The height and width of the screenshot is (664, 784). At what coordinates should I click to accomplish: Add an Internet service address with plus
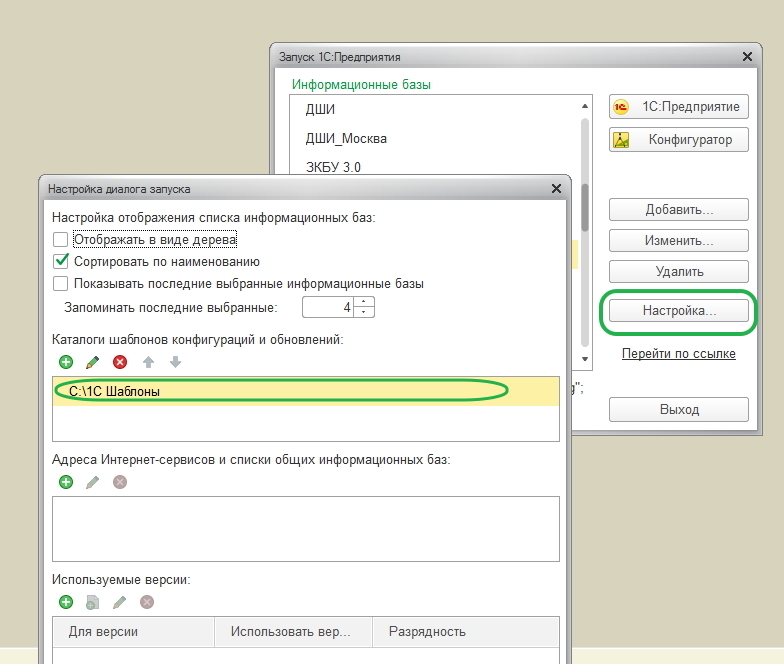(x=66, y=482)
